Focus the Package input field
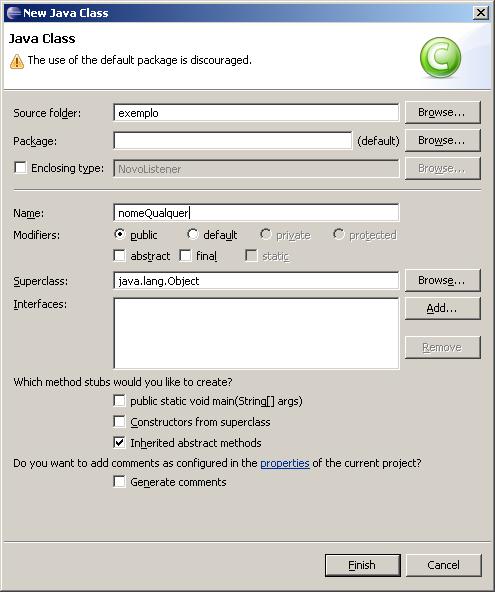The height and width of the screenshot is (592, 495). pyautogui.click(x=233, y=140)
